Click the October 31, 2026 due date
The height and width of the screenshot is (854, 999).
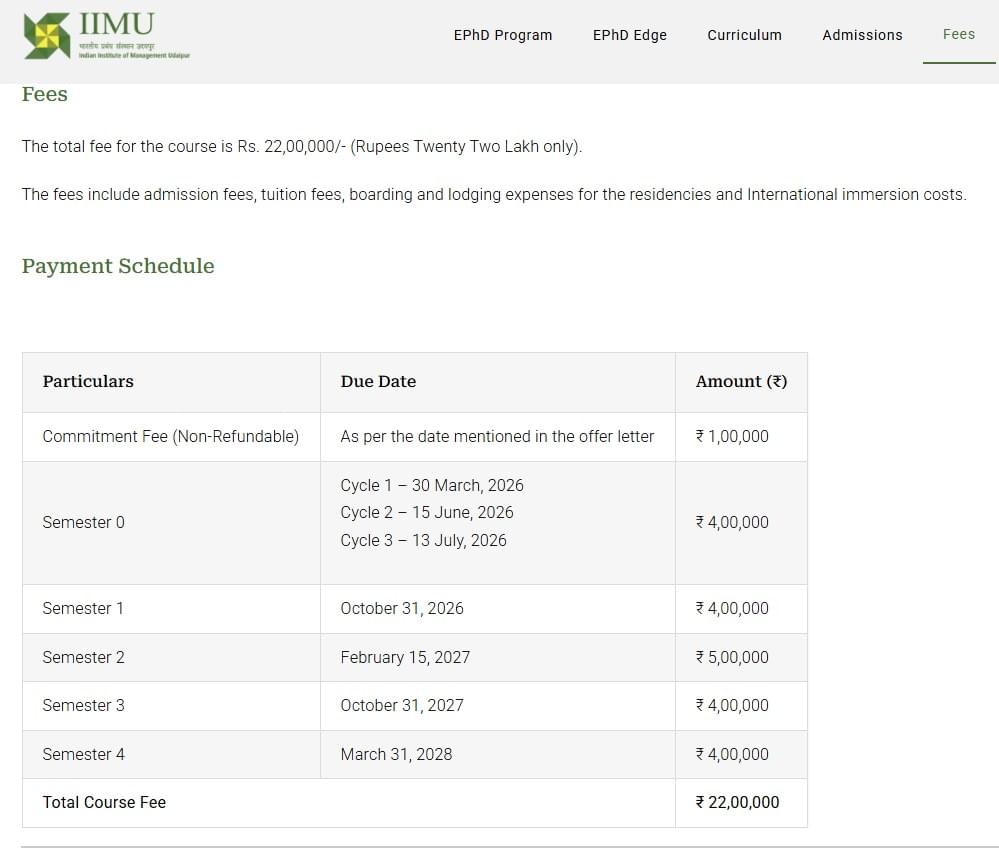pos(403,608)
